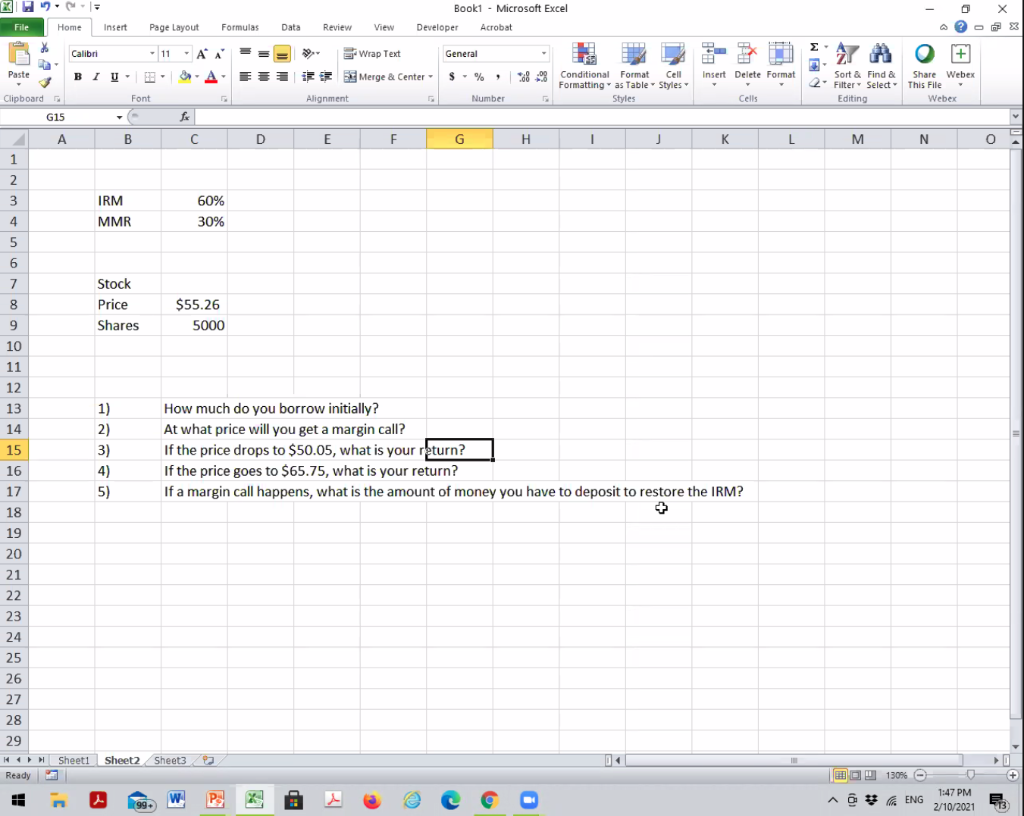Toggle bold formatting
Screen dimensions: 1024x816
click(x=78, y=76)
